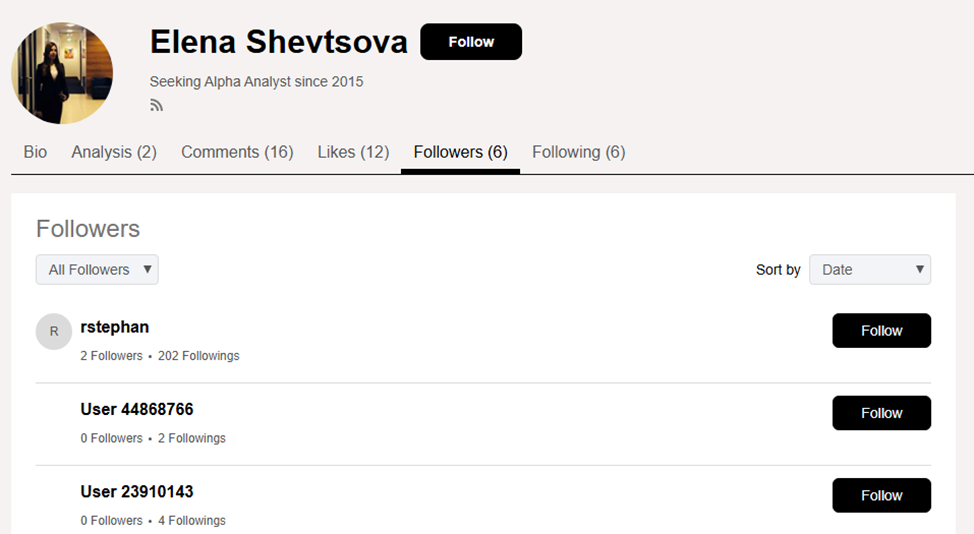Open User 23910143 profile link

[137, 492]
